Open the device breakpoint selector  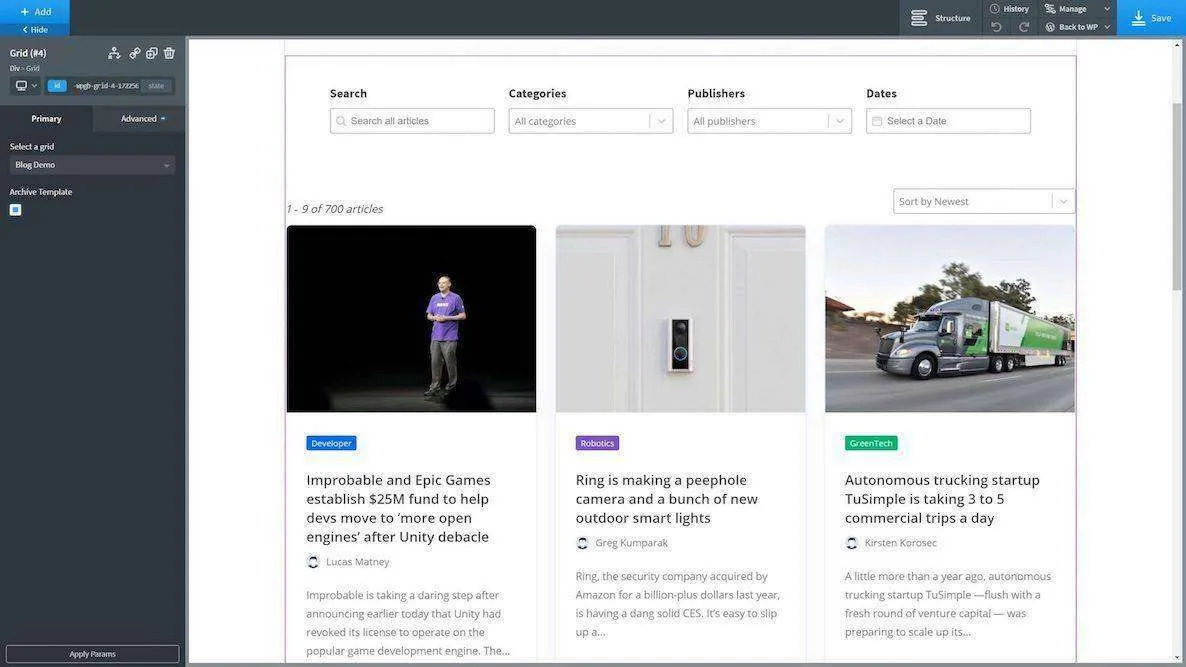click(x=26, y=85)
